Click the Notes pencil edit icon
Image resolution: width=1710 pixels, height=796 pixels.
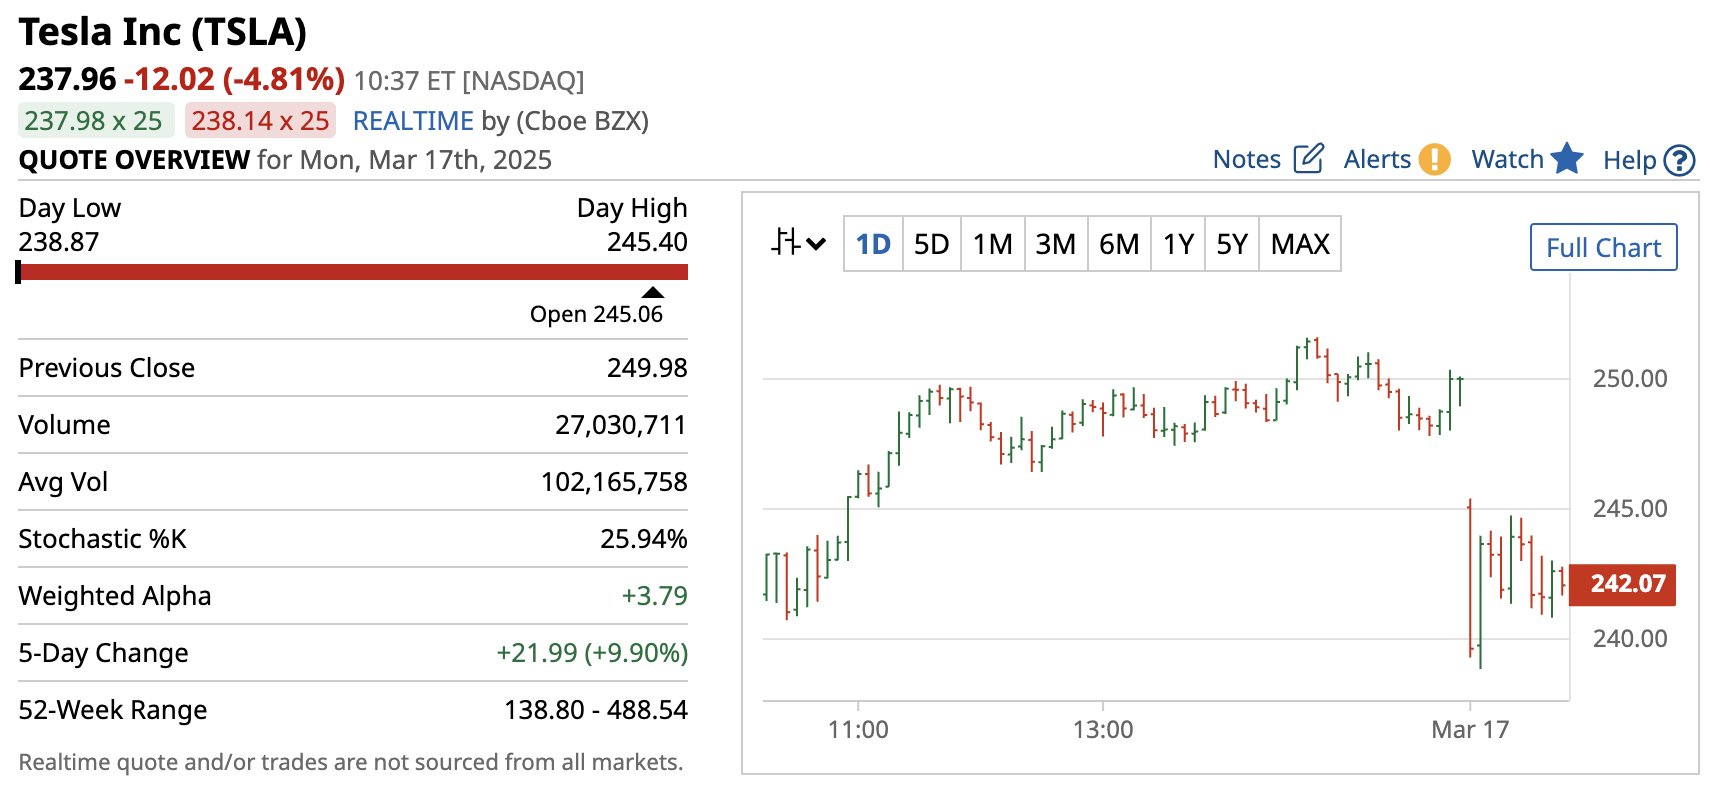(1308, 159)
